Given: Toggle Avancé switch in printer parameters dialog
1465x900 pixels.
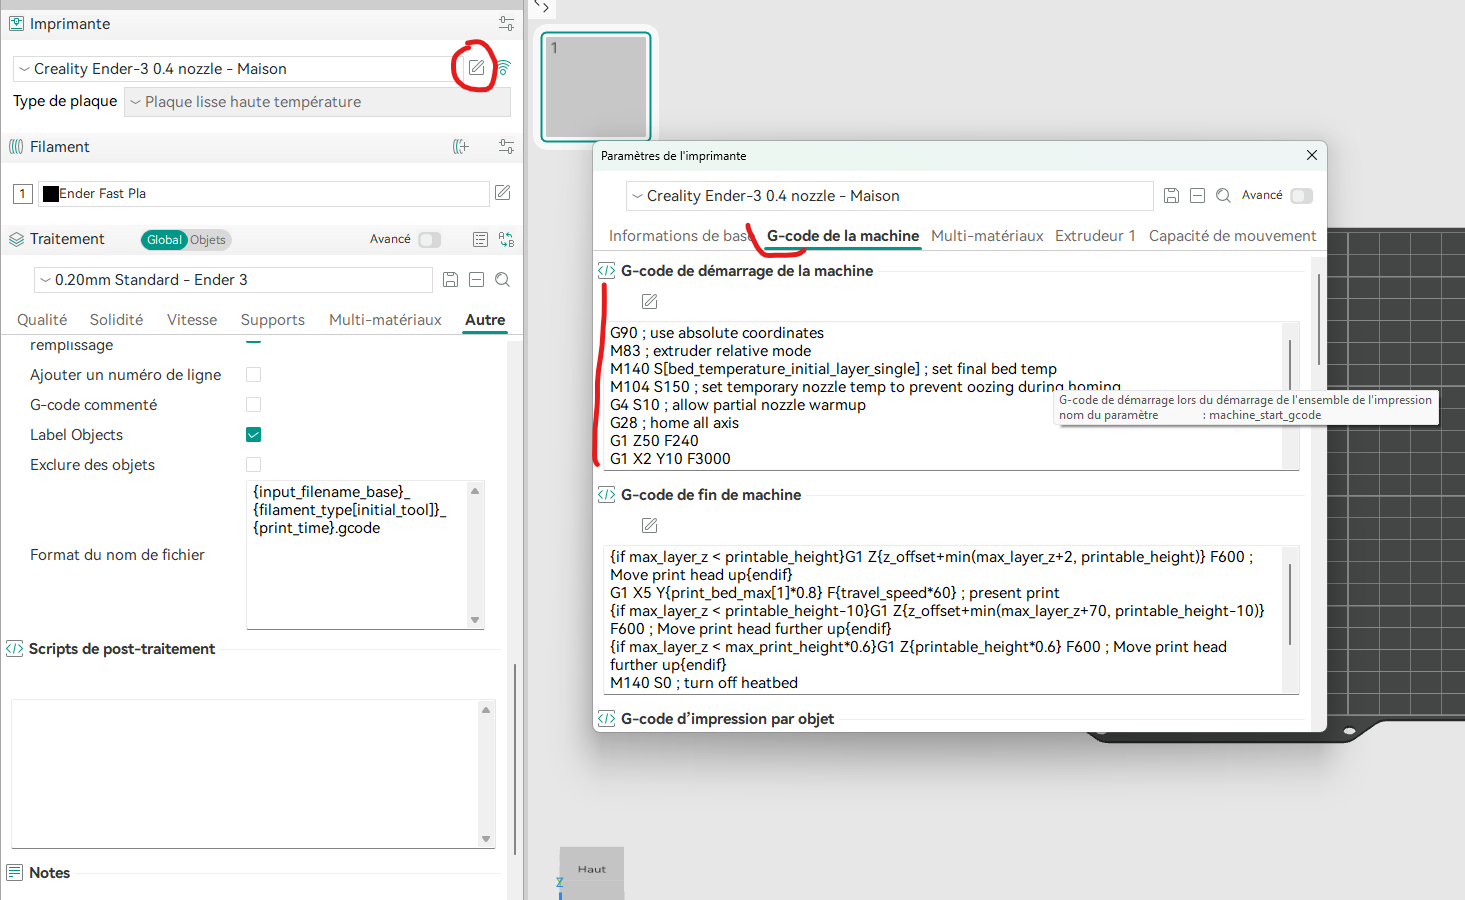Looking at the screenshot, I should coord(1302,196).
